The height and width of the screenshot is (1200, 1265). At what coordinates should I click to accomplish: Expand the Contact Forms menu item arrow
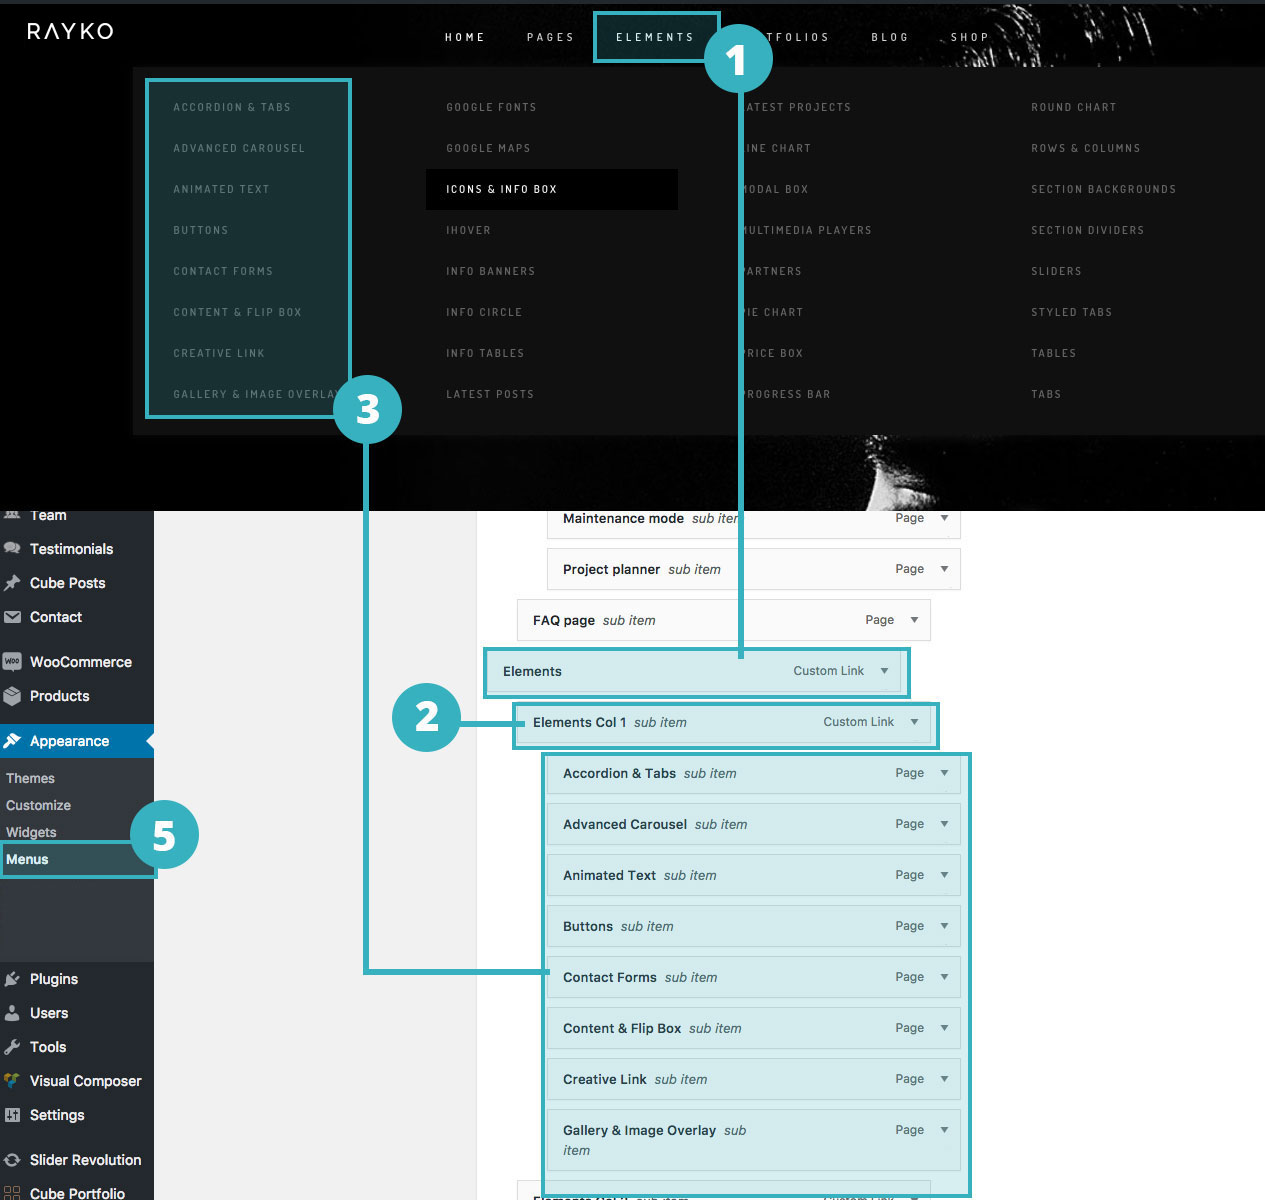tap(944, 977)
